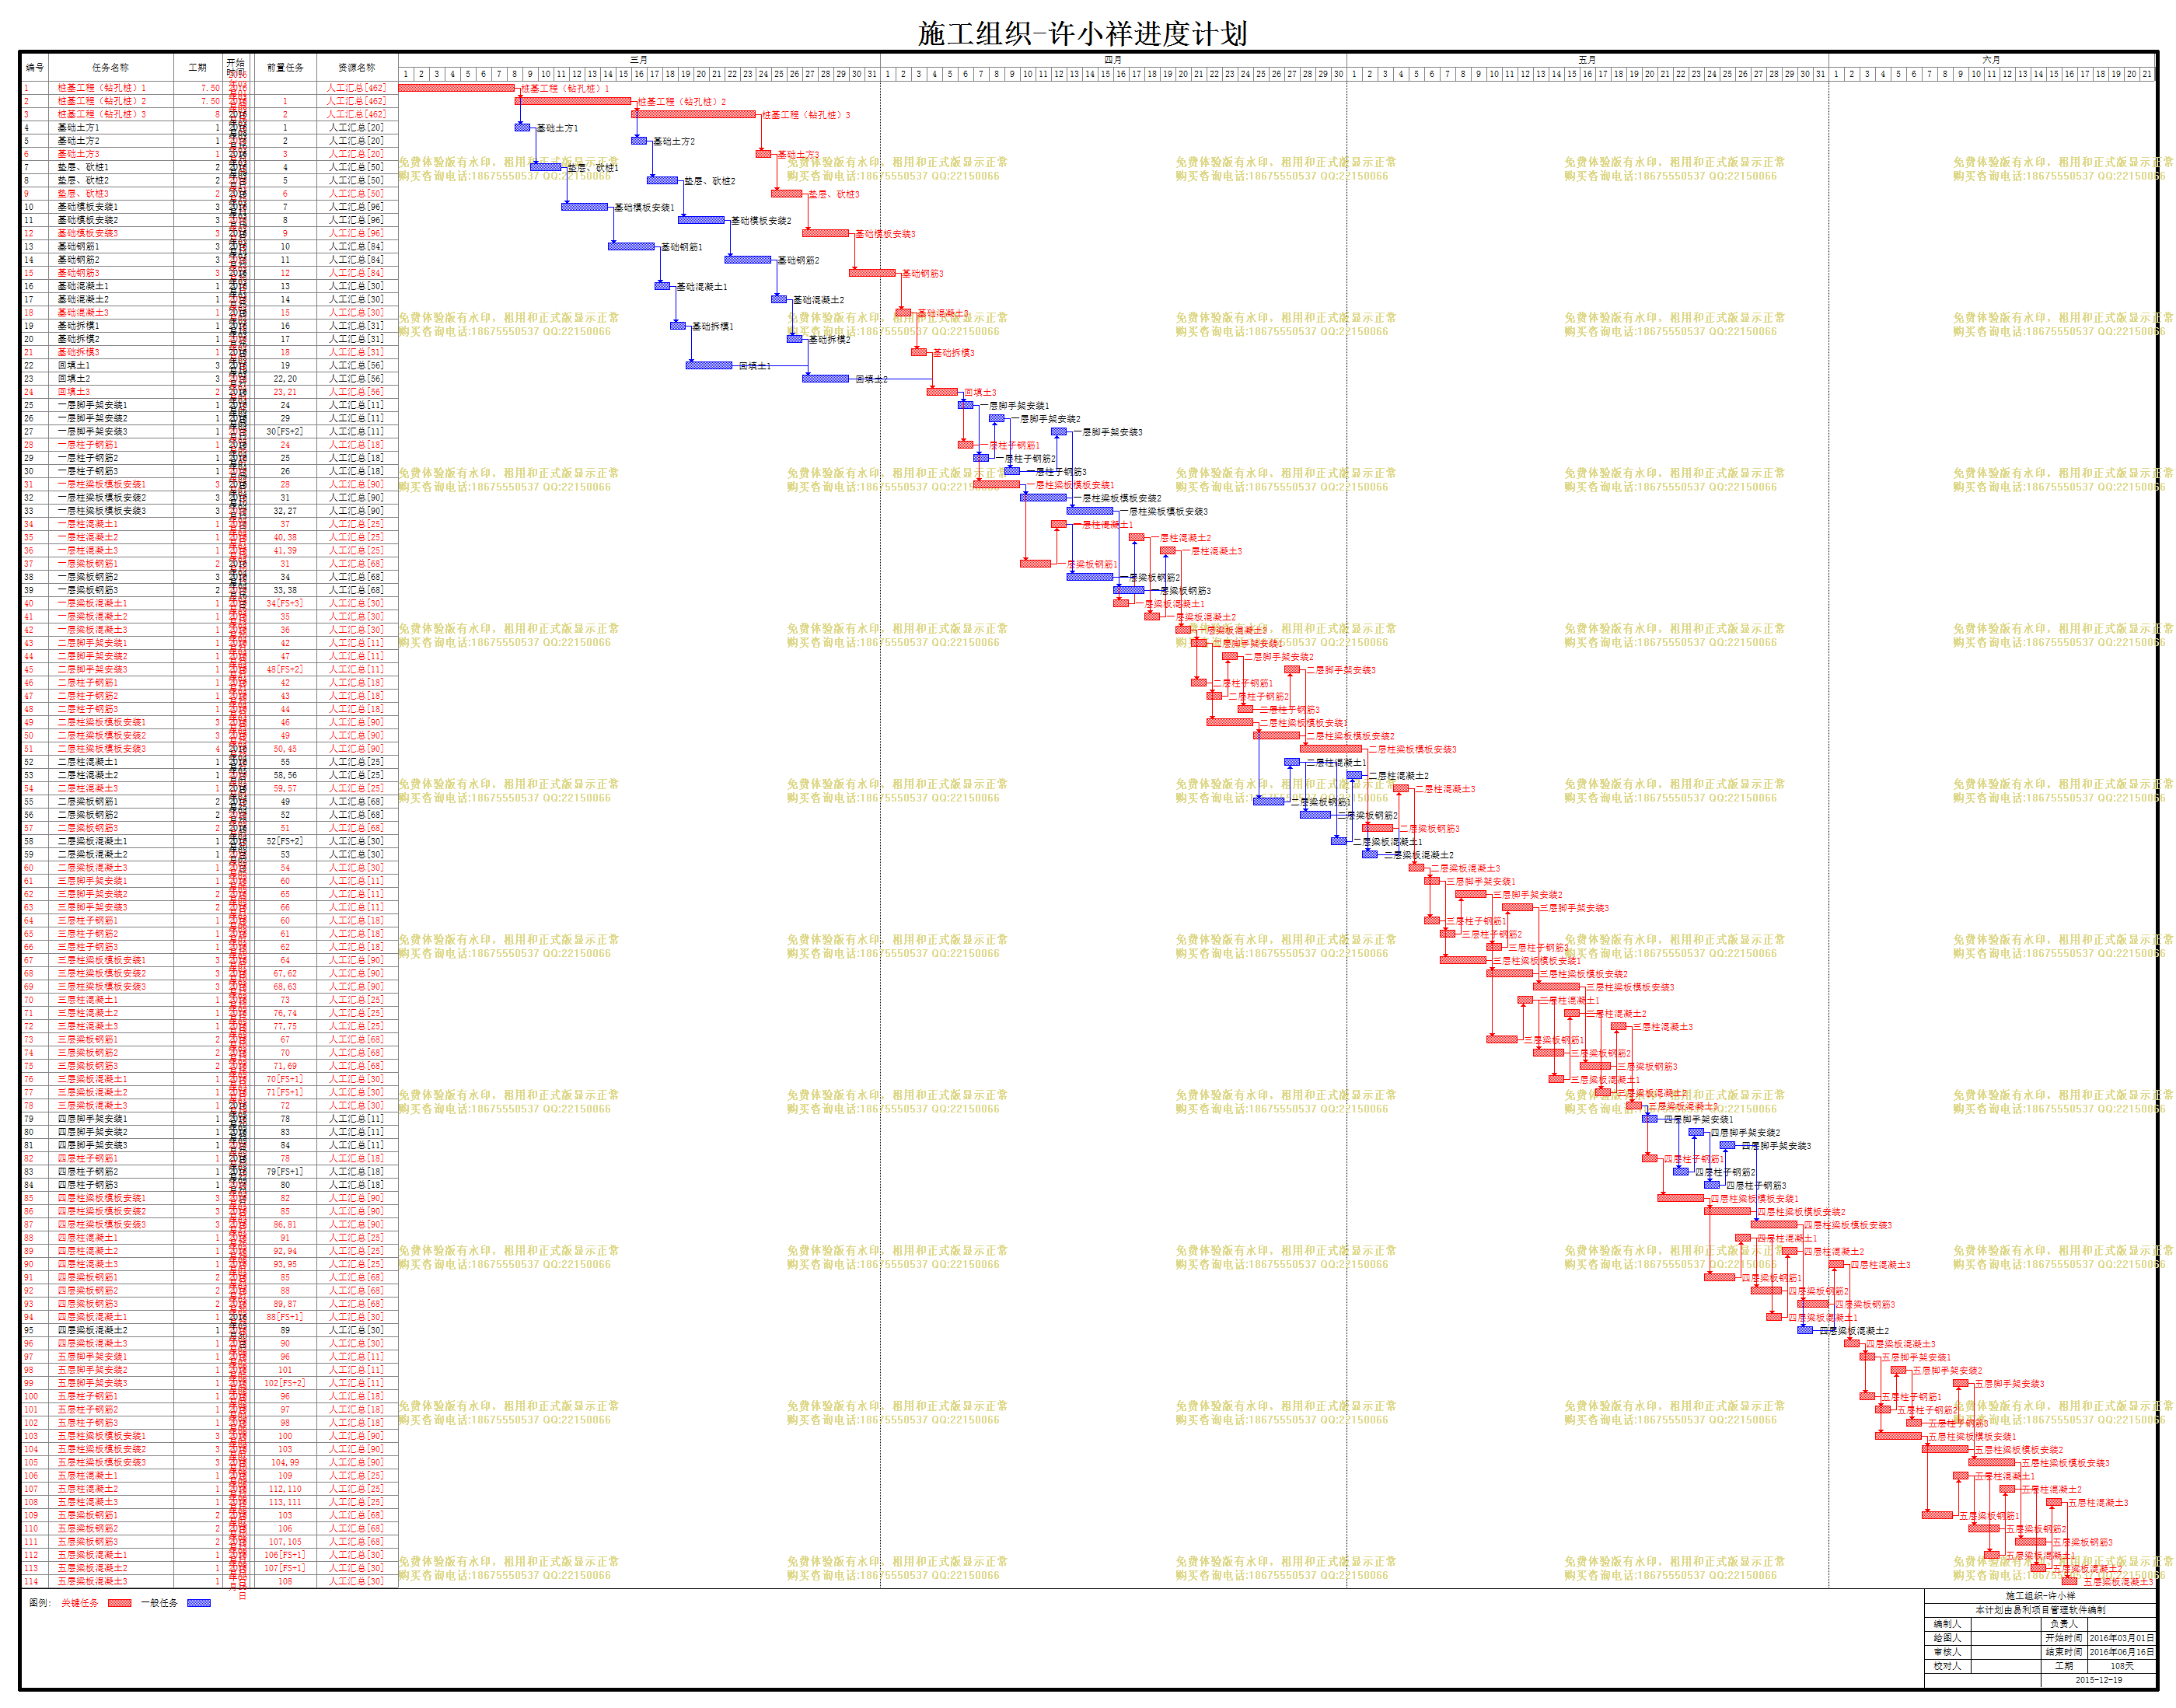Click the 2015-12-19 date in title block
2176x1708 pixels.
tap(2098, 1680)
